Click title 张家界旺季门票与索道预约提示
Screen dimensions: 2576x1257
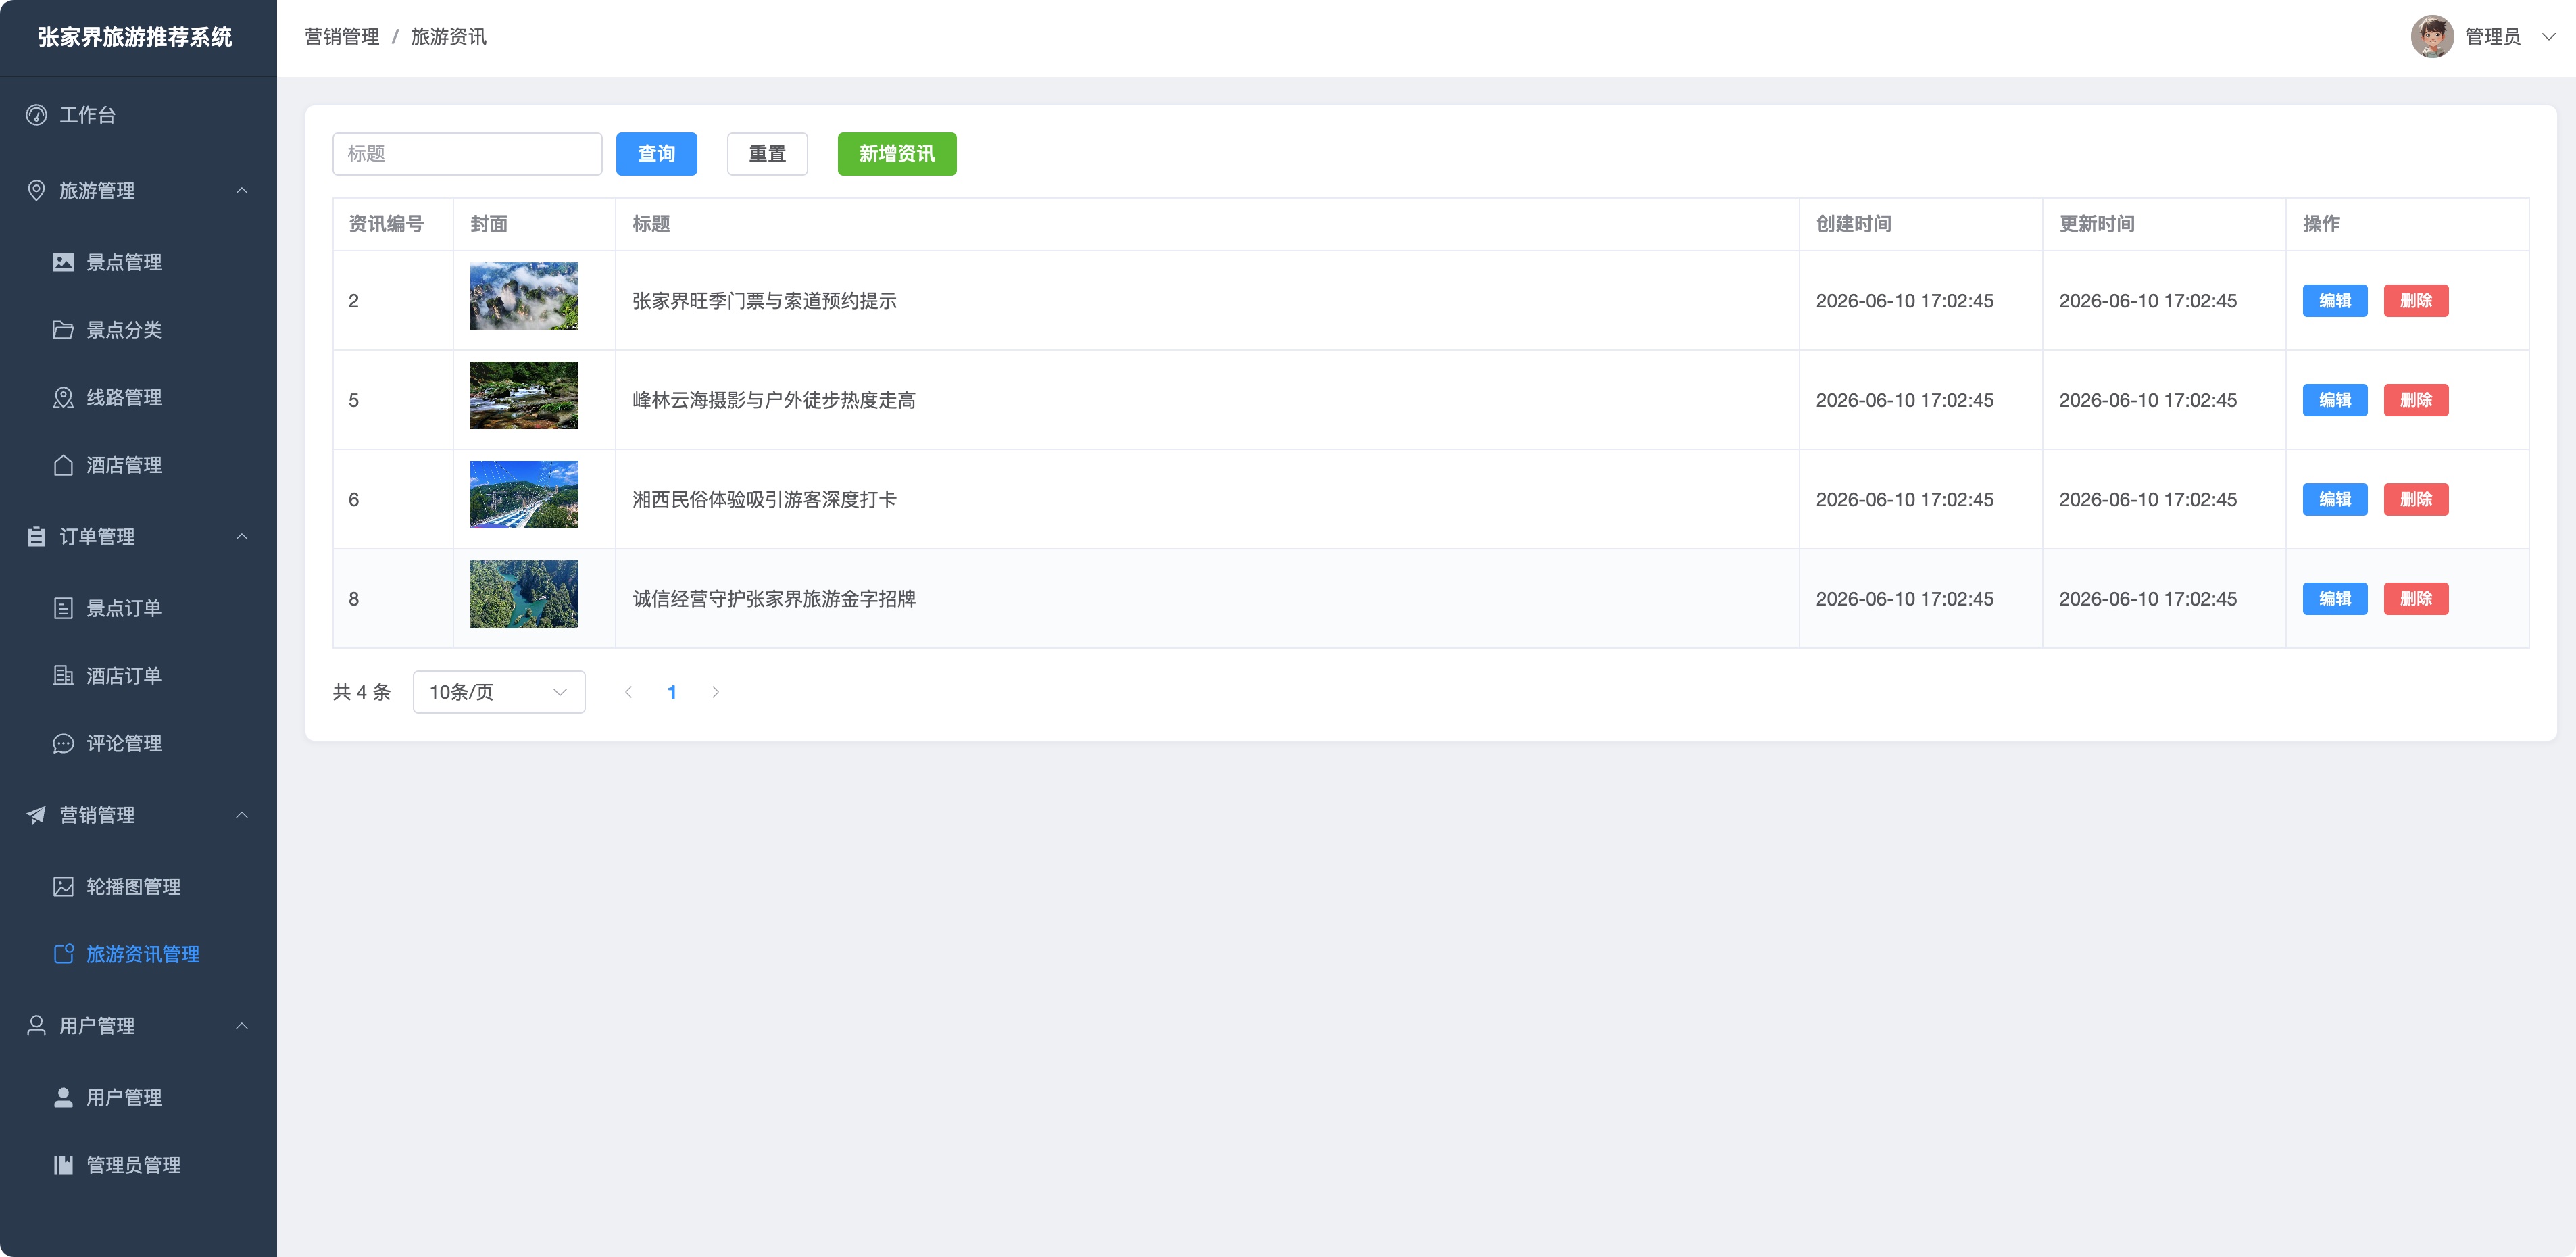pyautogui.click(x=764, y=301)
